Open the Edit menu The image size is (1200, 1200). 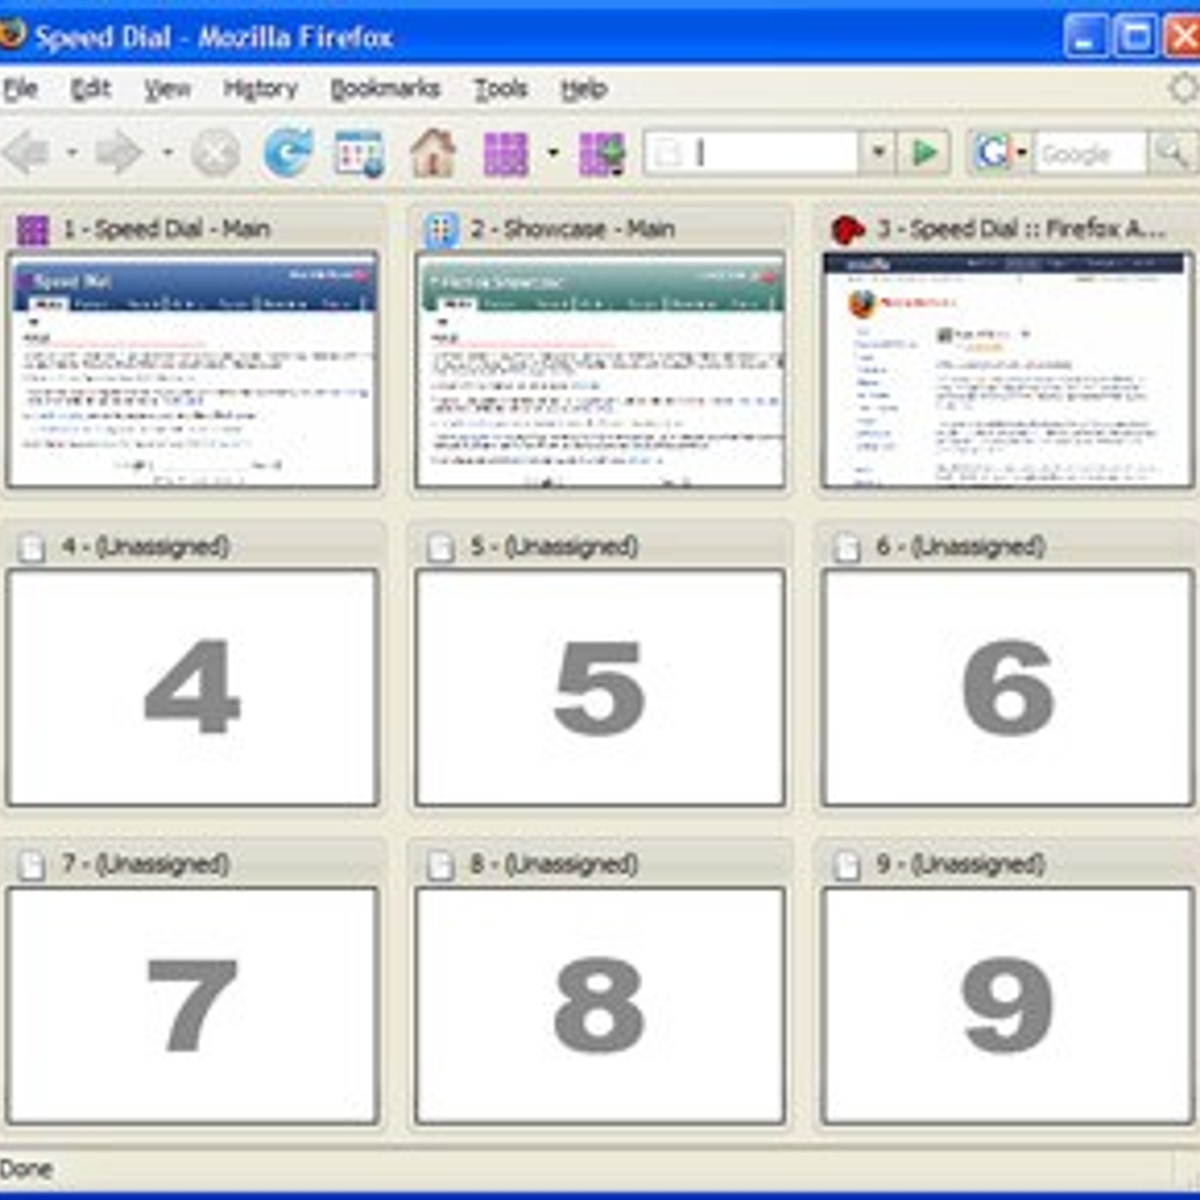click(x=91, y=89)
